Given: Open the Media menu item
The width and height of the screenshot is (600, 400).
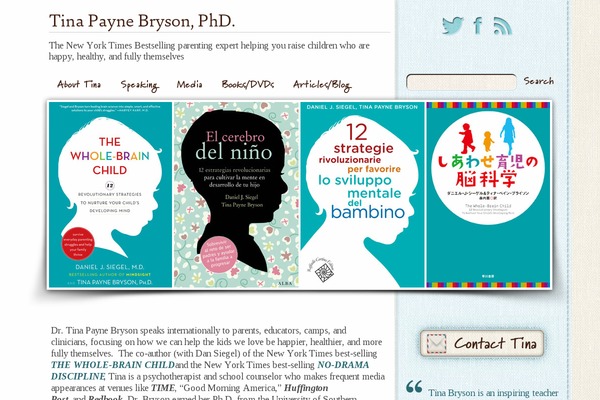Looking at the screenshot, I should click(x=189, y=84).
